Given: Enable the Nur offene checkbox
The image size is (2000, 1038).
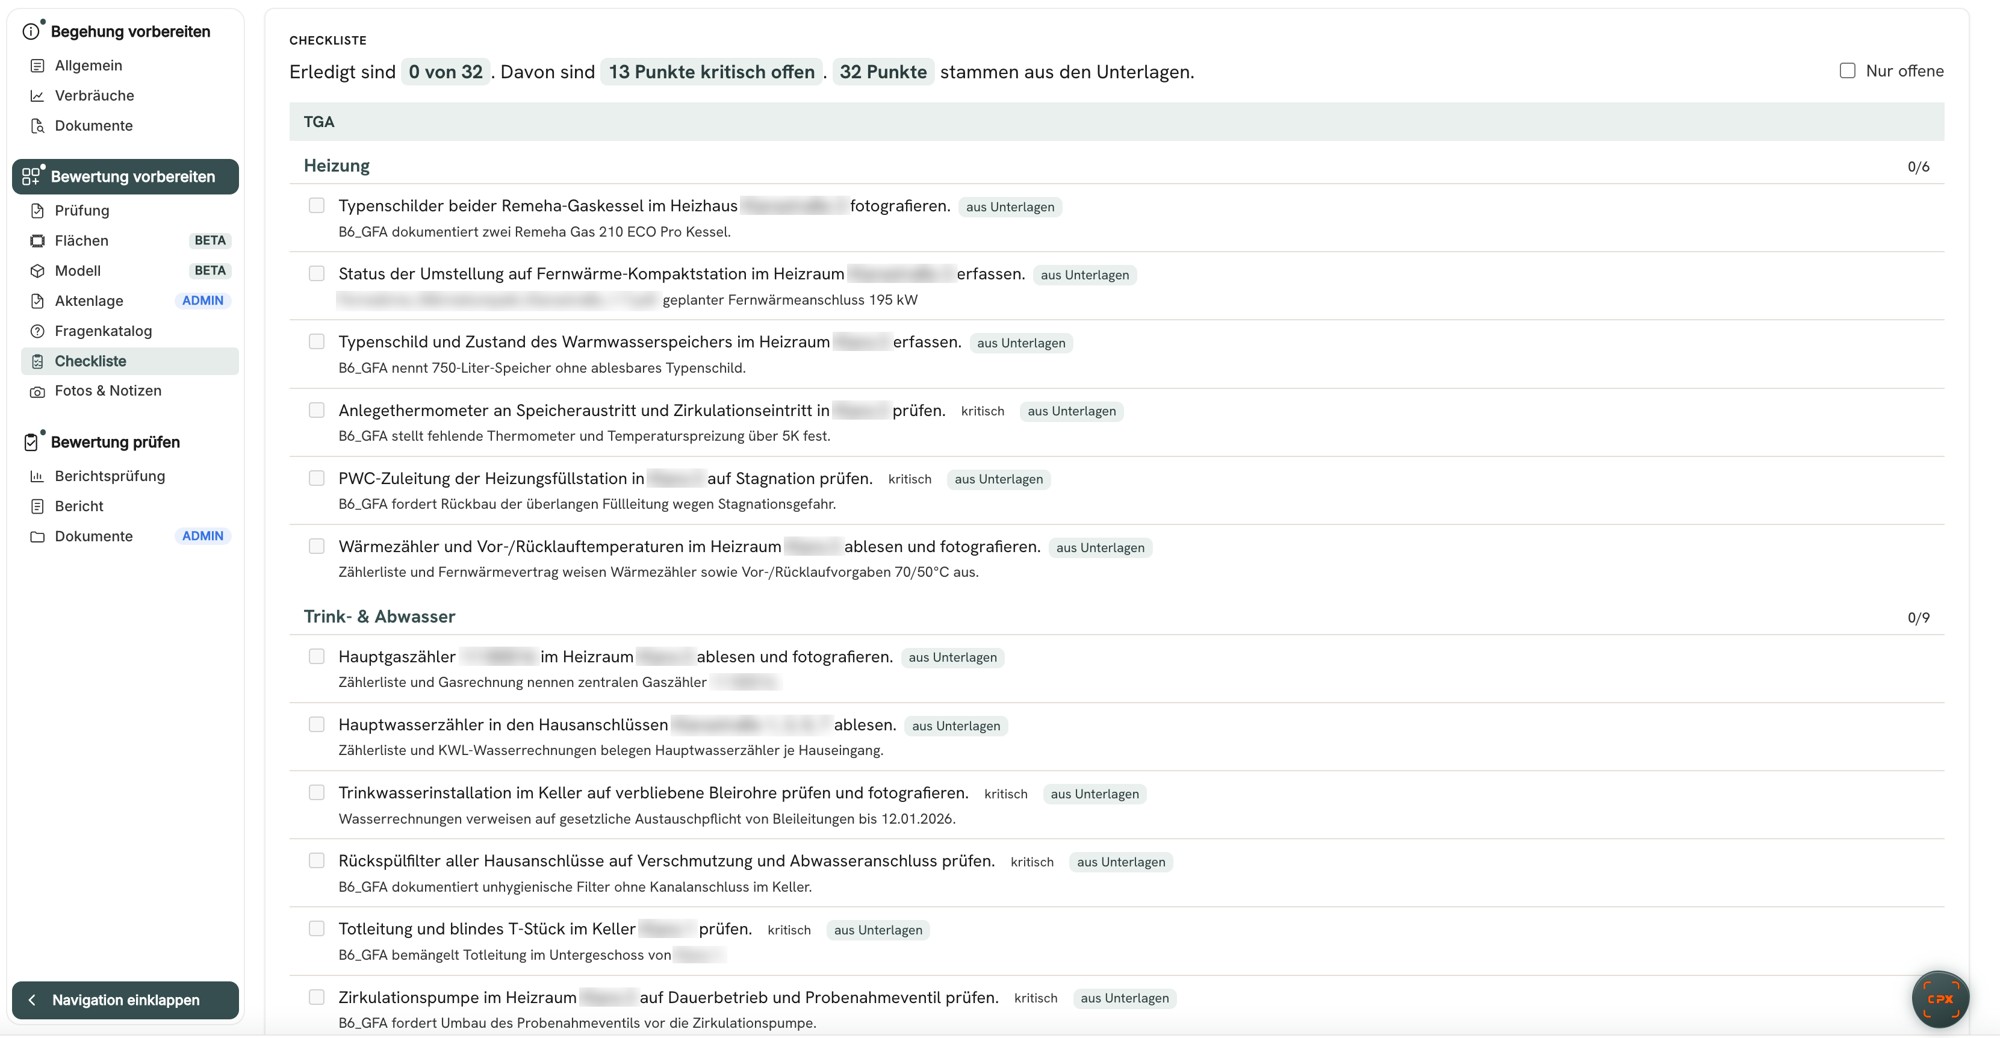Looking at the screenshot, I should (x=1847, y=71).
